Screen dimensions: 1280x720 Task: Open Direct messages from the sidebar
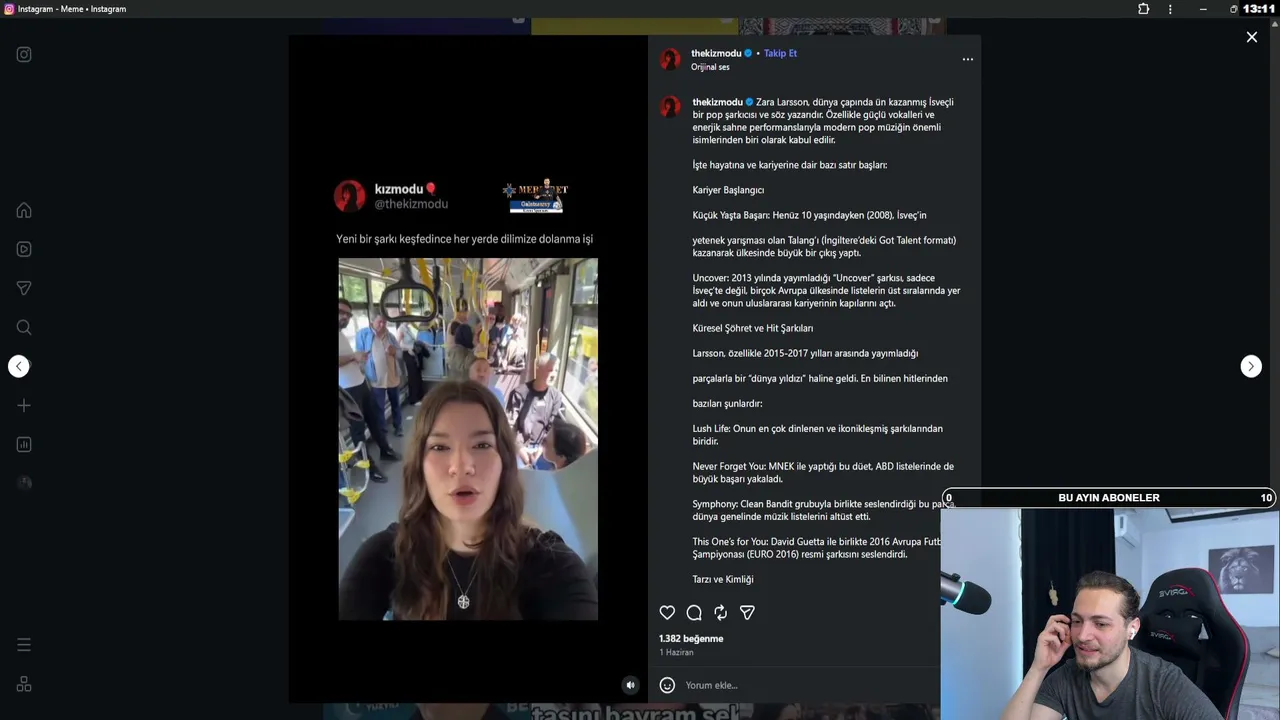click(x=24, y=288)
